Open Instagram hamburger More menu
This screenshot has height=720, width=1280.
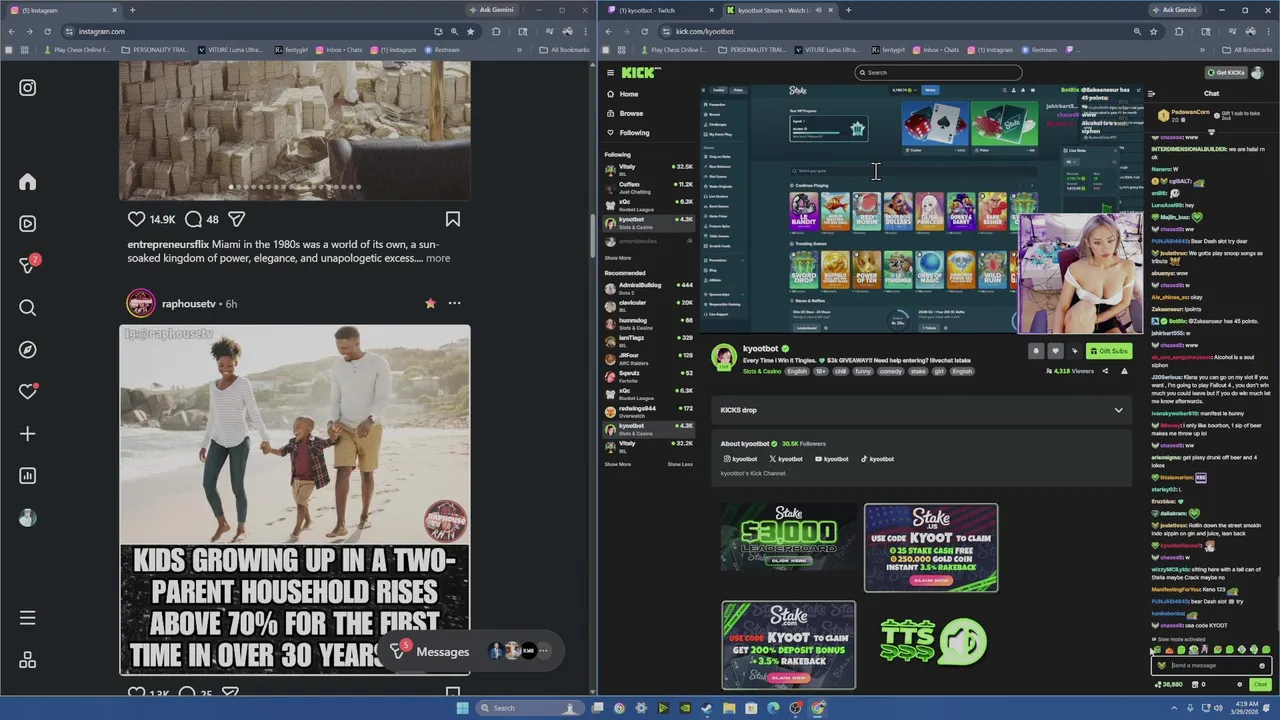pyautogui.click(x=28, y=618)
